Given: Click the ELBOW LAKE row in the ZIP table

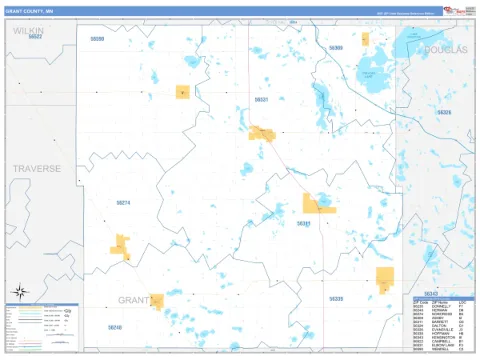Looking at the screenshot, I should 439,345.
